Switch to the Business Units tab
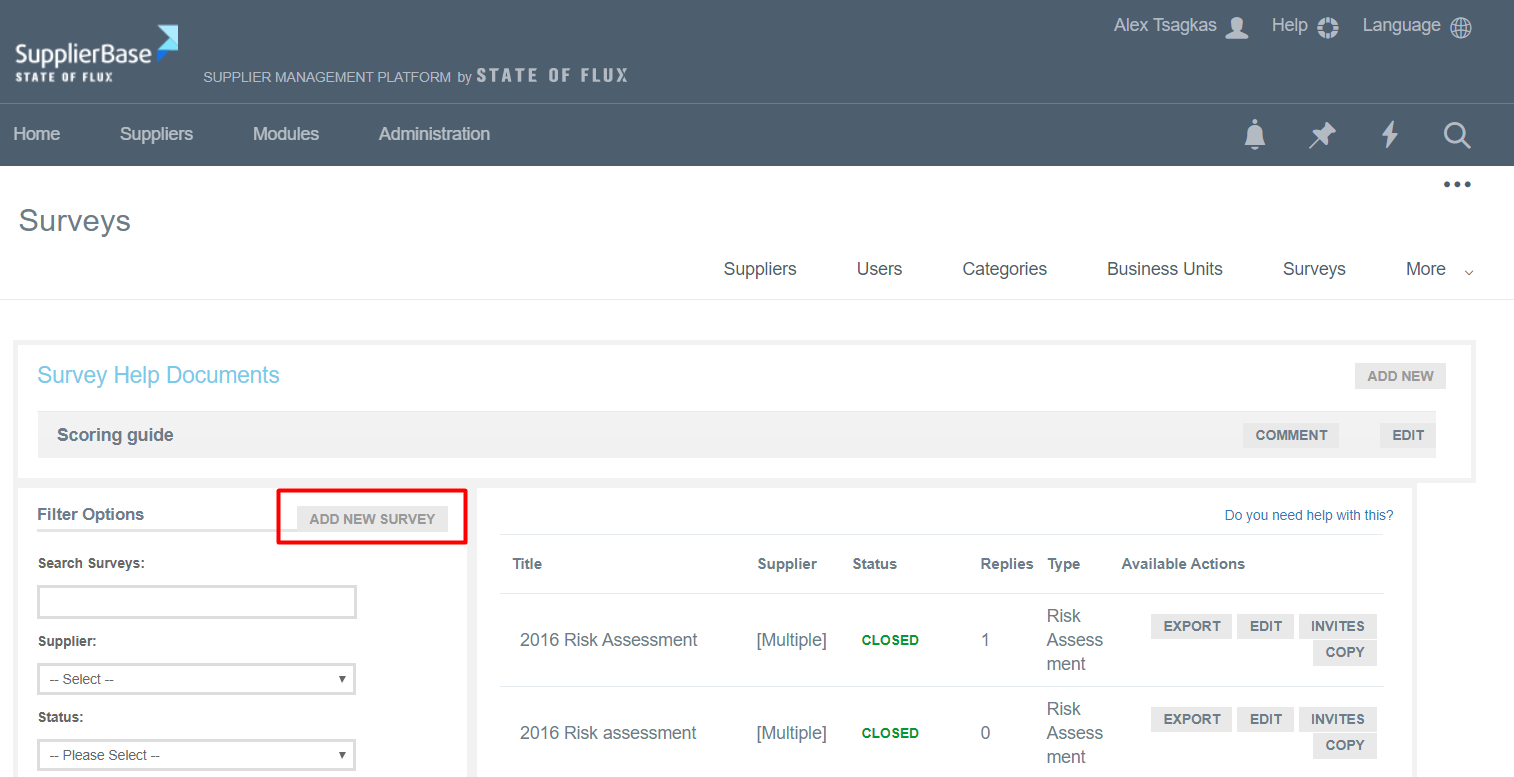1514x777 pixels. [1164, 268]
